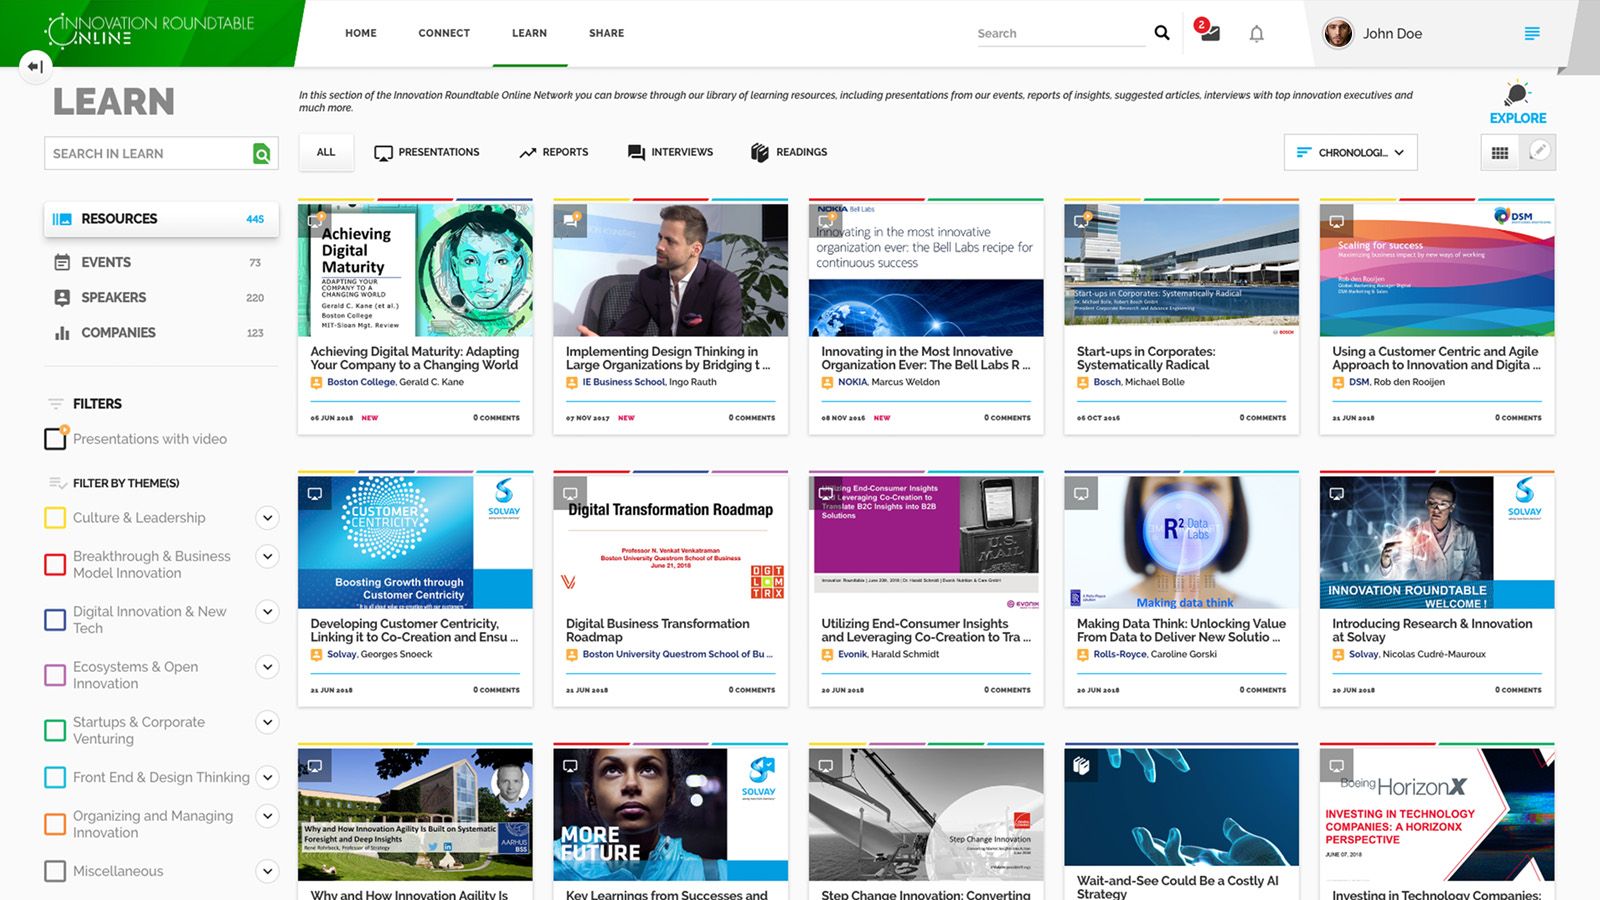Open the Start-ups in Corporates thumbnail
The image size is (1600, 900).
pyautogui.click(x=1181, y=269)
